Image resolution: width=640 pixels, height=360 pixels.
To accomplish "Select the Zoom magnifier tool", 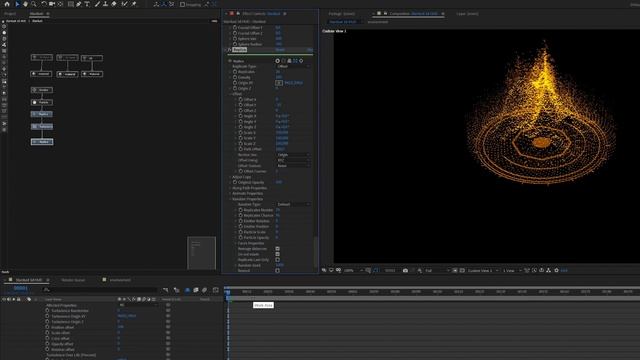I will coord(34,4).
